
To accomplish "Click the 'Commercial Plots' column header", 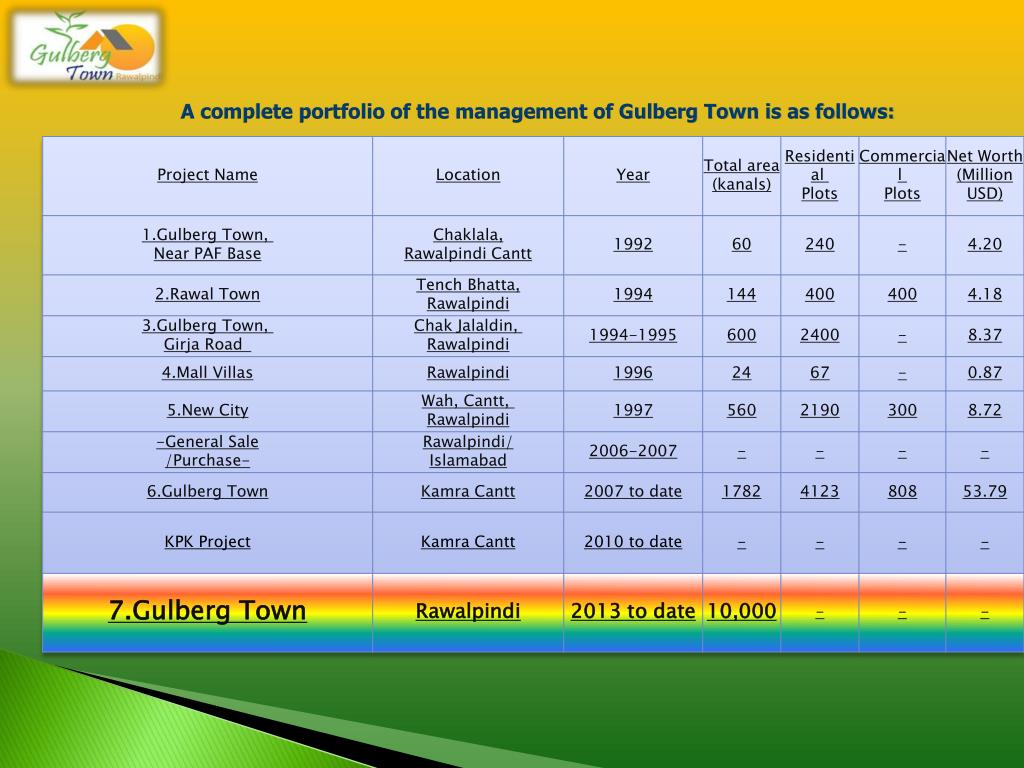I will coord(902,175).
